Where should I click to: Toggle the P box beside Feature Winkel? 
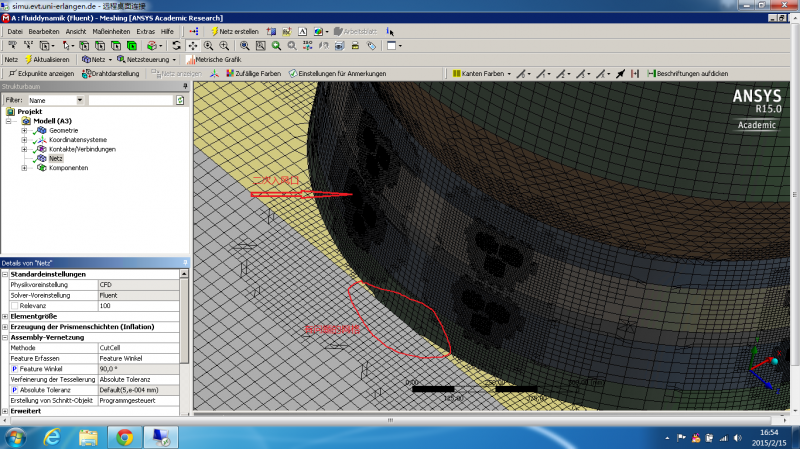coord(14,369)
